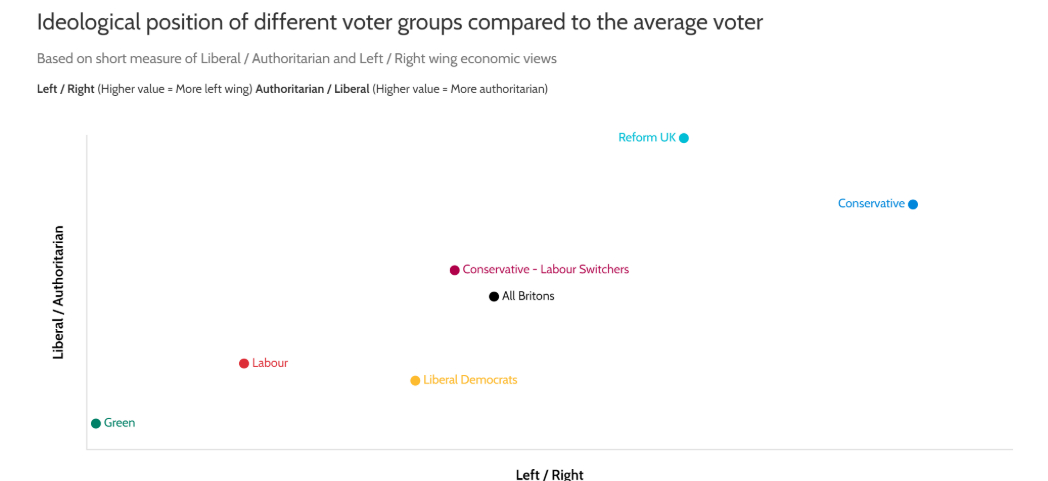Click the subtitle starting 'Based on short measure'
This screenshot has height=481, width=1048.
[296, 59]
